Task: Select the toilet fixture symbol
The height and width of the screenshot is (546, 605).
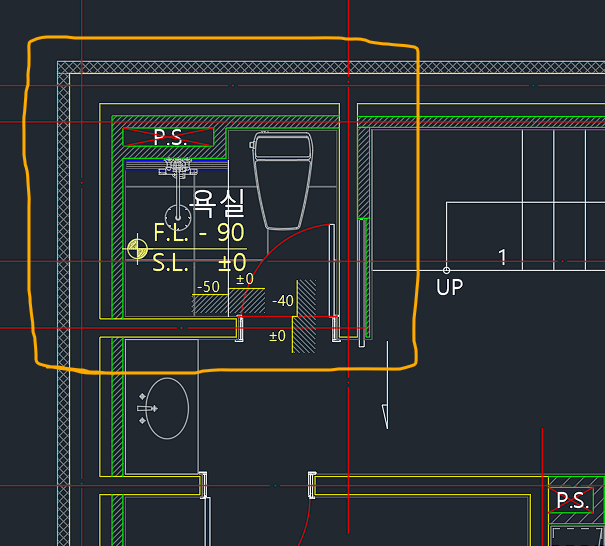Action: pyautogui.click(x=282, y=180)
